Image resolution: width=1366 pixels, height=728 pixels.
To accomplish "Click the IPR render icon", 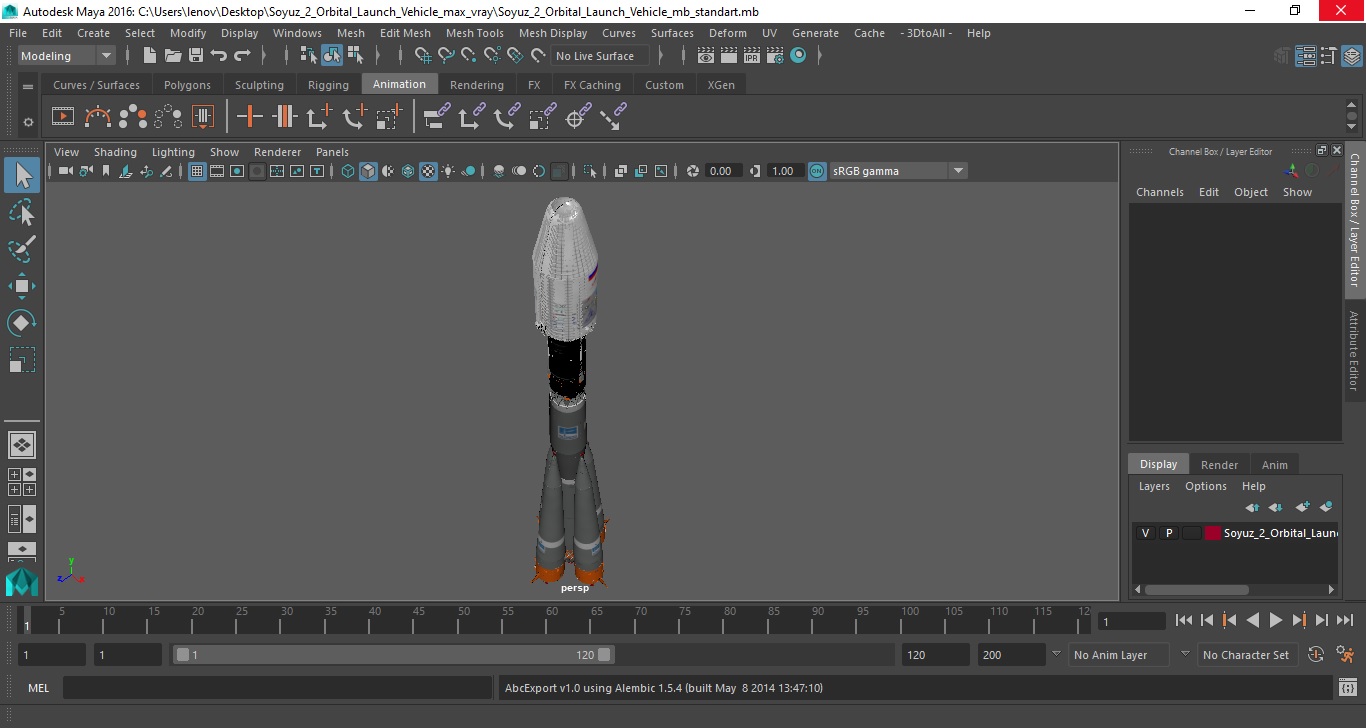I will (x=752, y=56).
